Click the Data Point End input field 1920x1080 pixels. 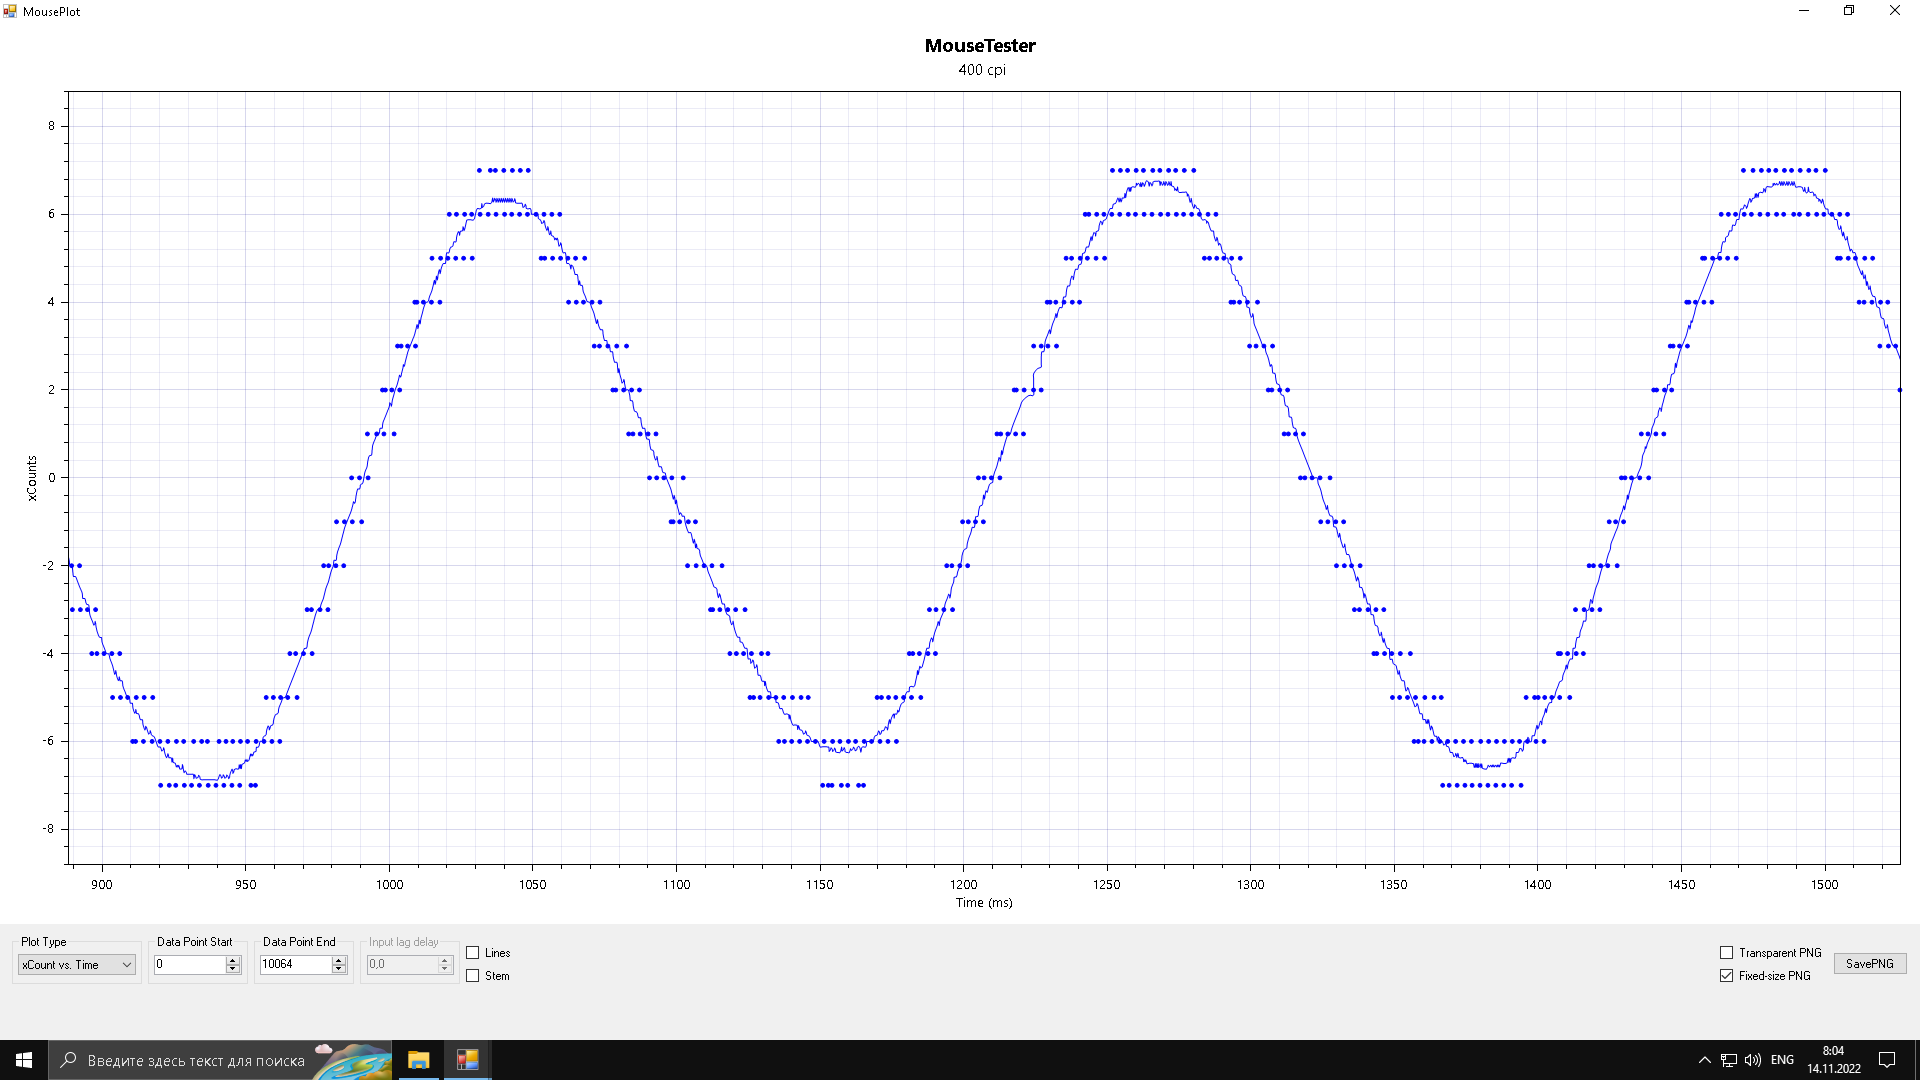point(294,964)
